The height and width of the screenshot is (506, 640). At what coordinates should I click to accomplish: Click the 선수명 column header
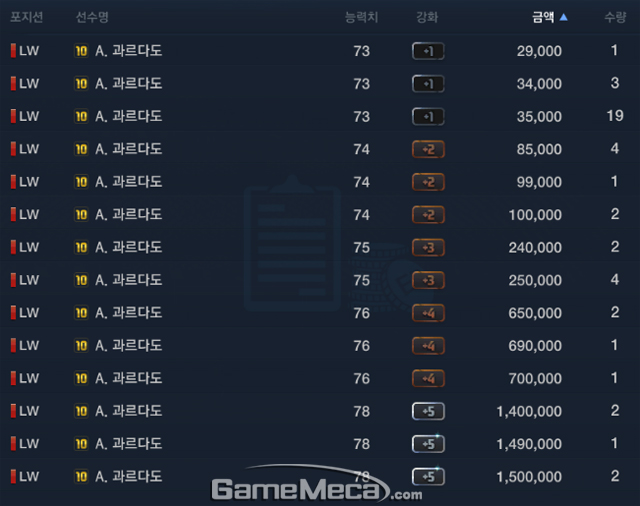coord(92,17)
